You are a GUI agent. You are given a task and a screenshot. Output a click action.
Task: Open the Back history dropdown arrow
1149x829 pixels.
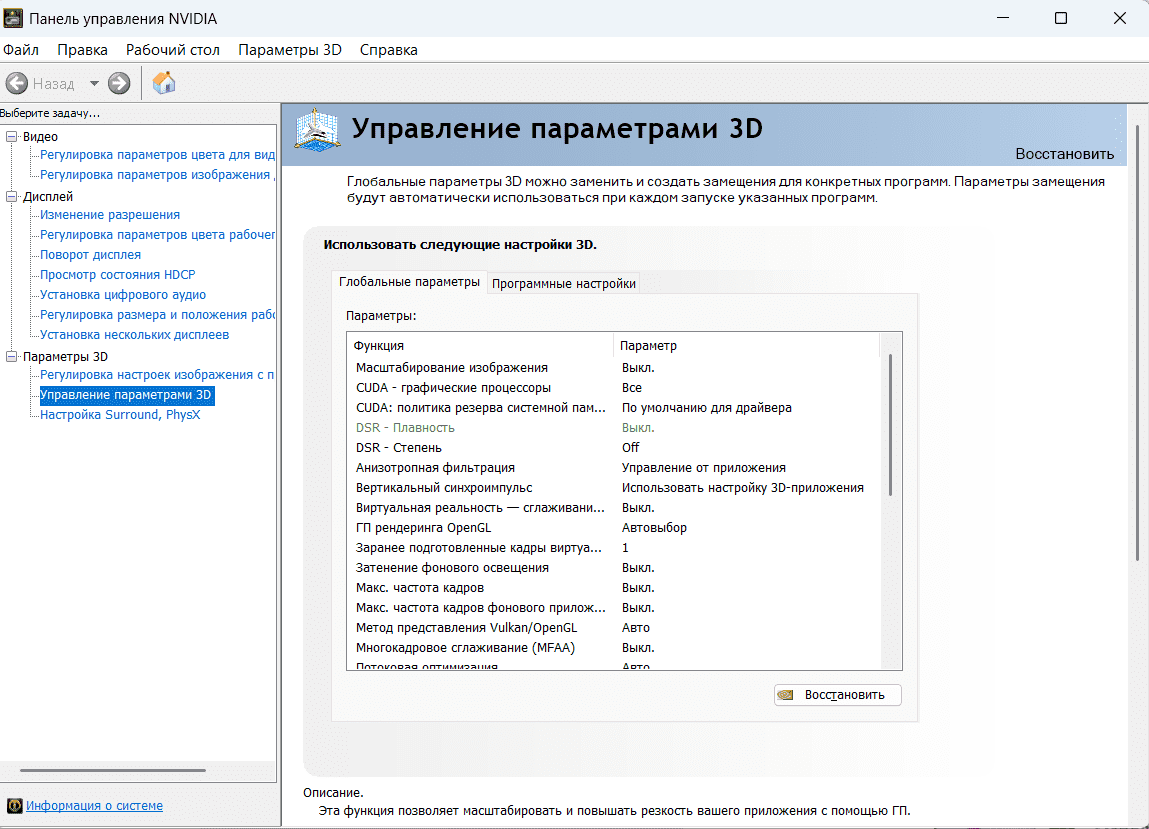[x=94, y=84]
